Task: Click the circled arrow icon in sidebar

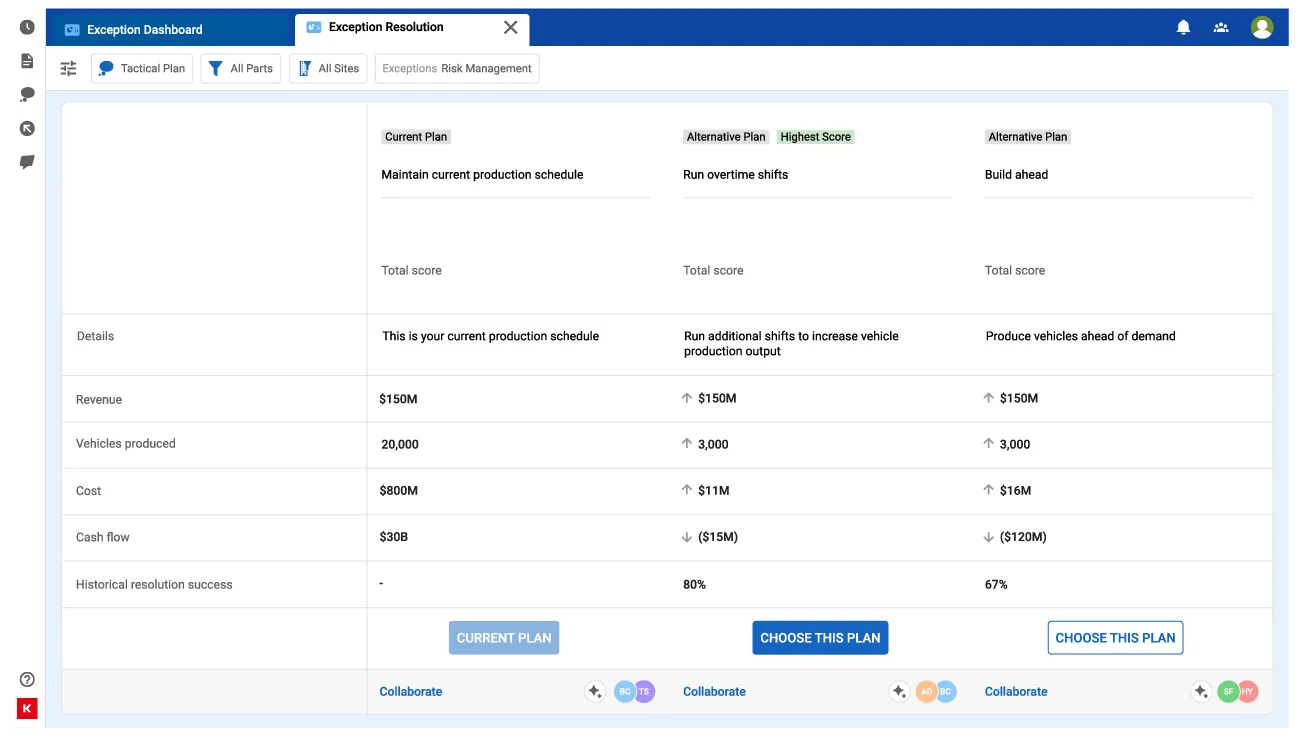Action: [27, 128]
